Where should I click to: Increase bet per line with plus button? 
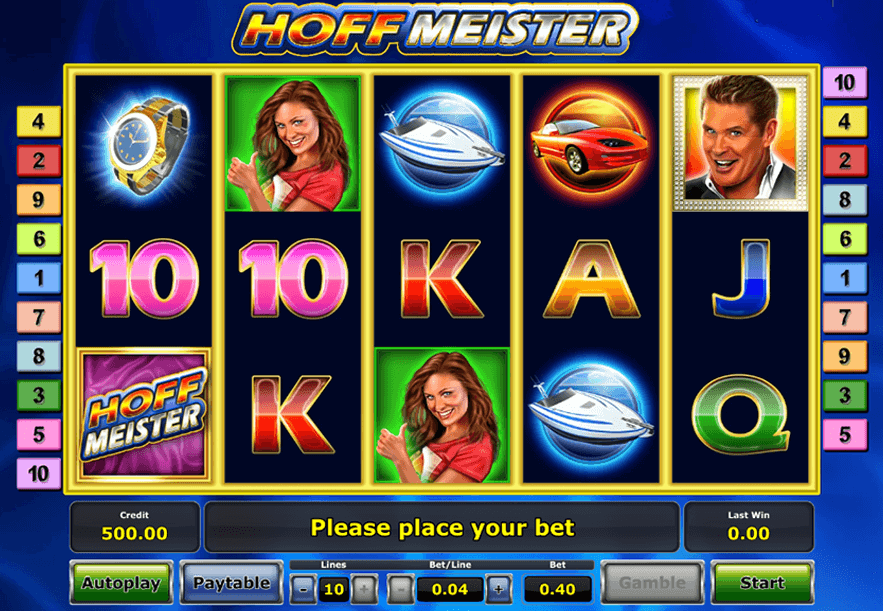click(x=498, y=589)
